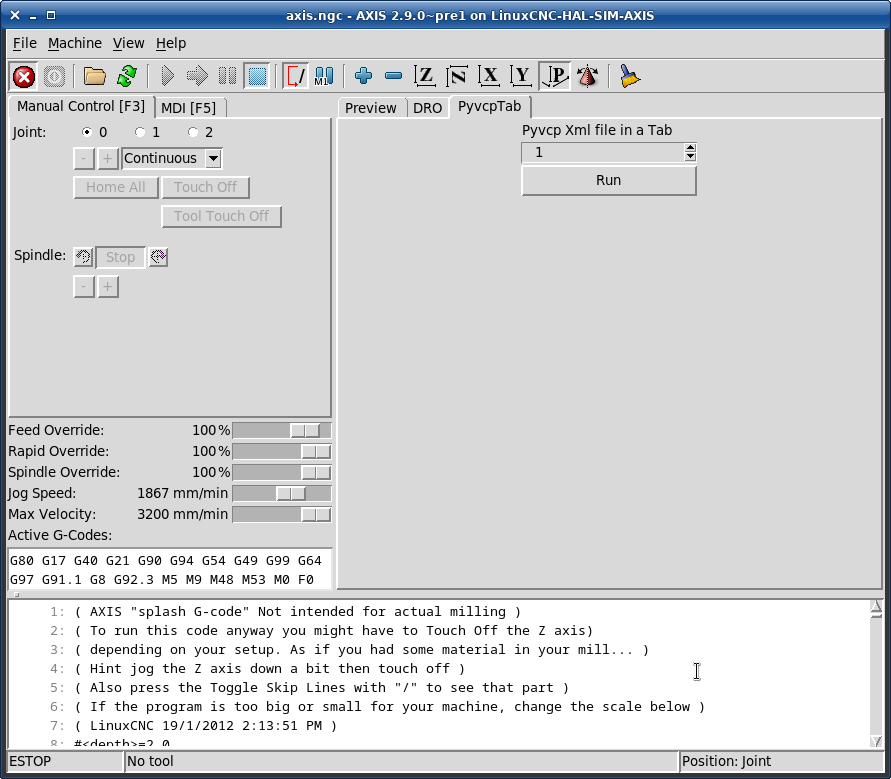Stop program execution icon
This screenshot has width=891, height=779.
[x=257, y=76]
